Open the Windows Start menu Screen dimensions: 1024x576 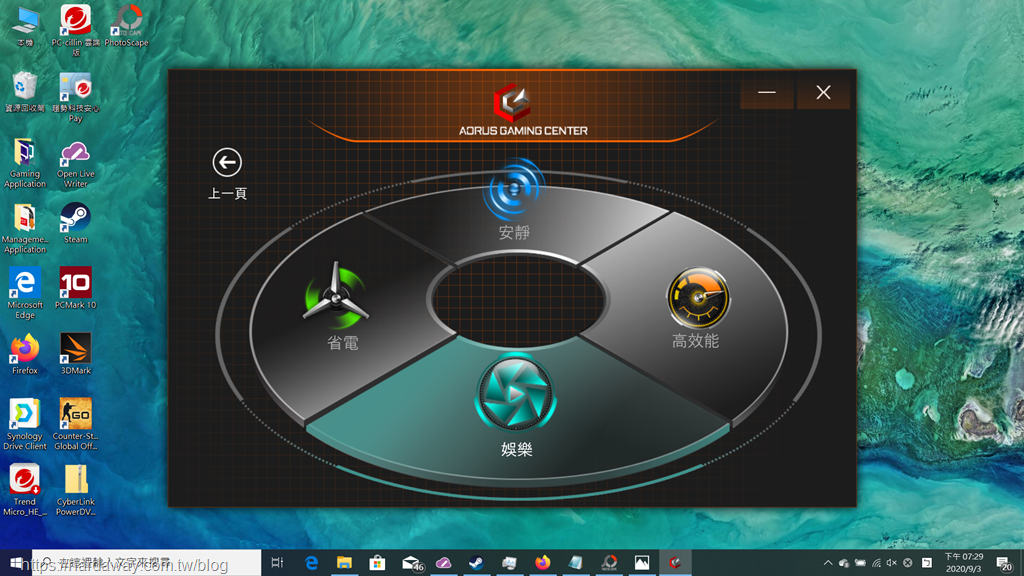(16, 563)
